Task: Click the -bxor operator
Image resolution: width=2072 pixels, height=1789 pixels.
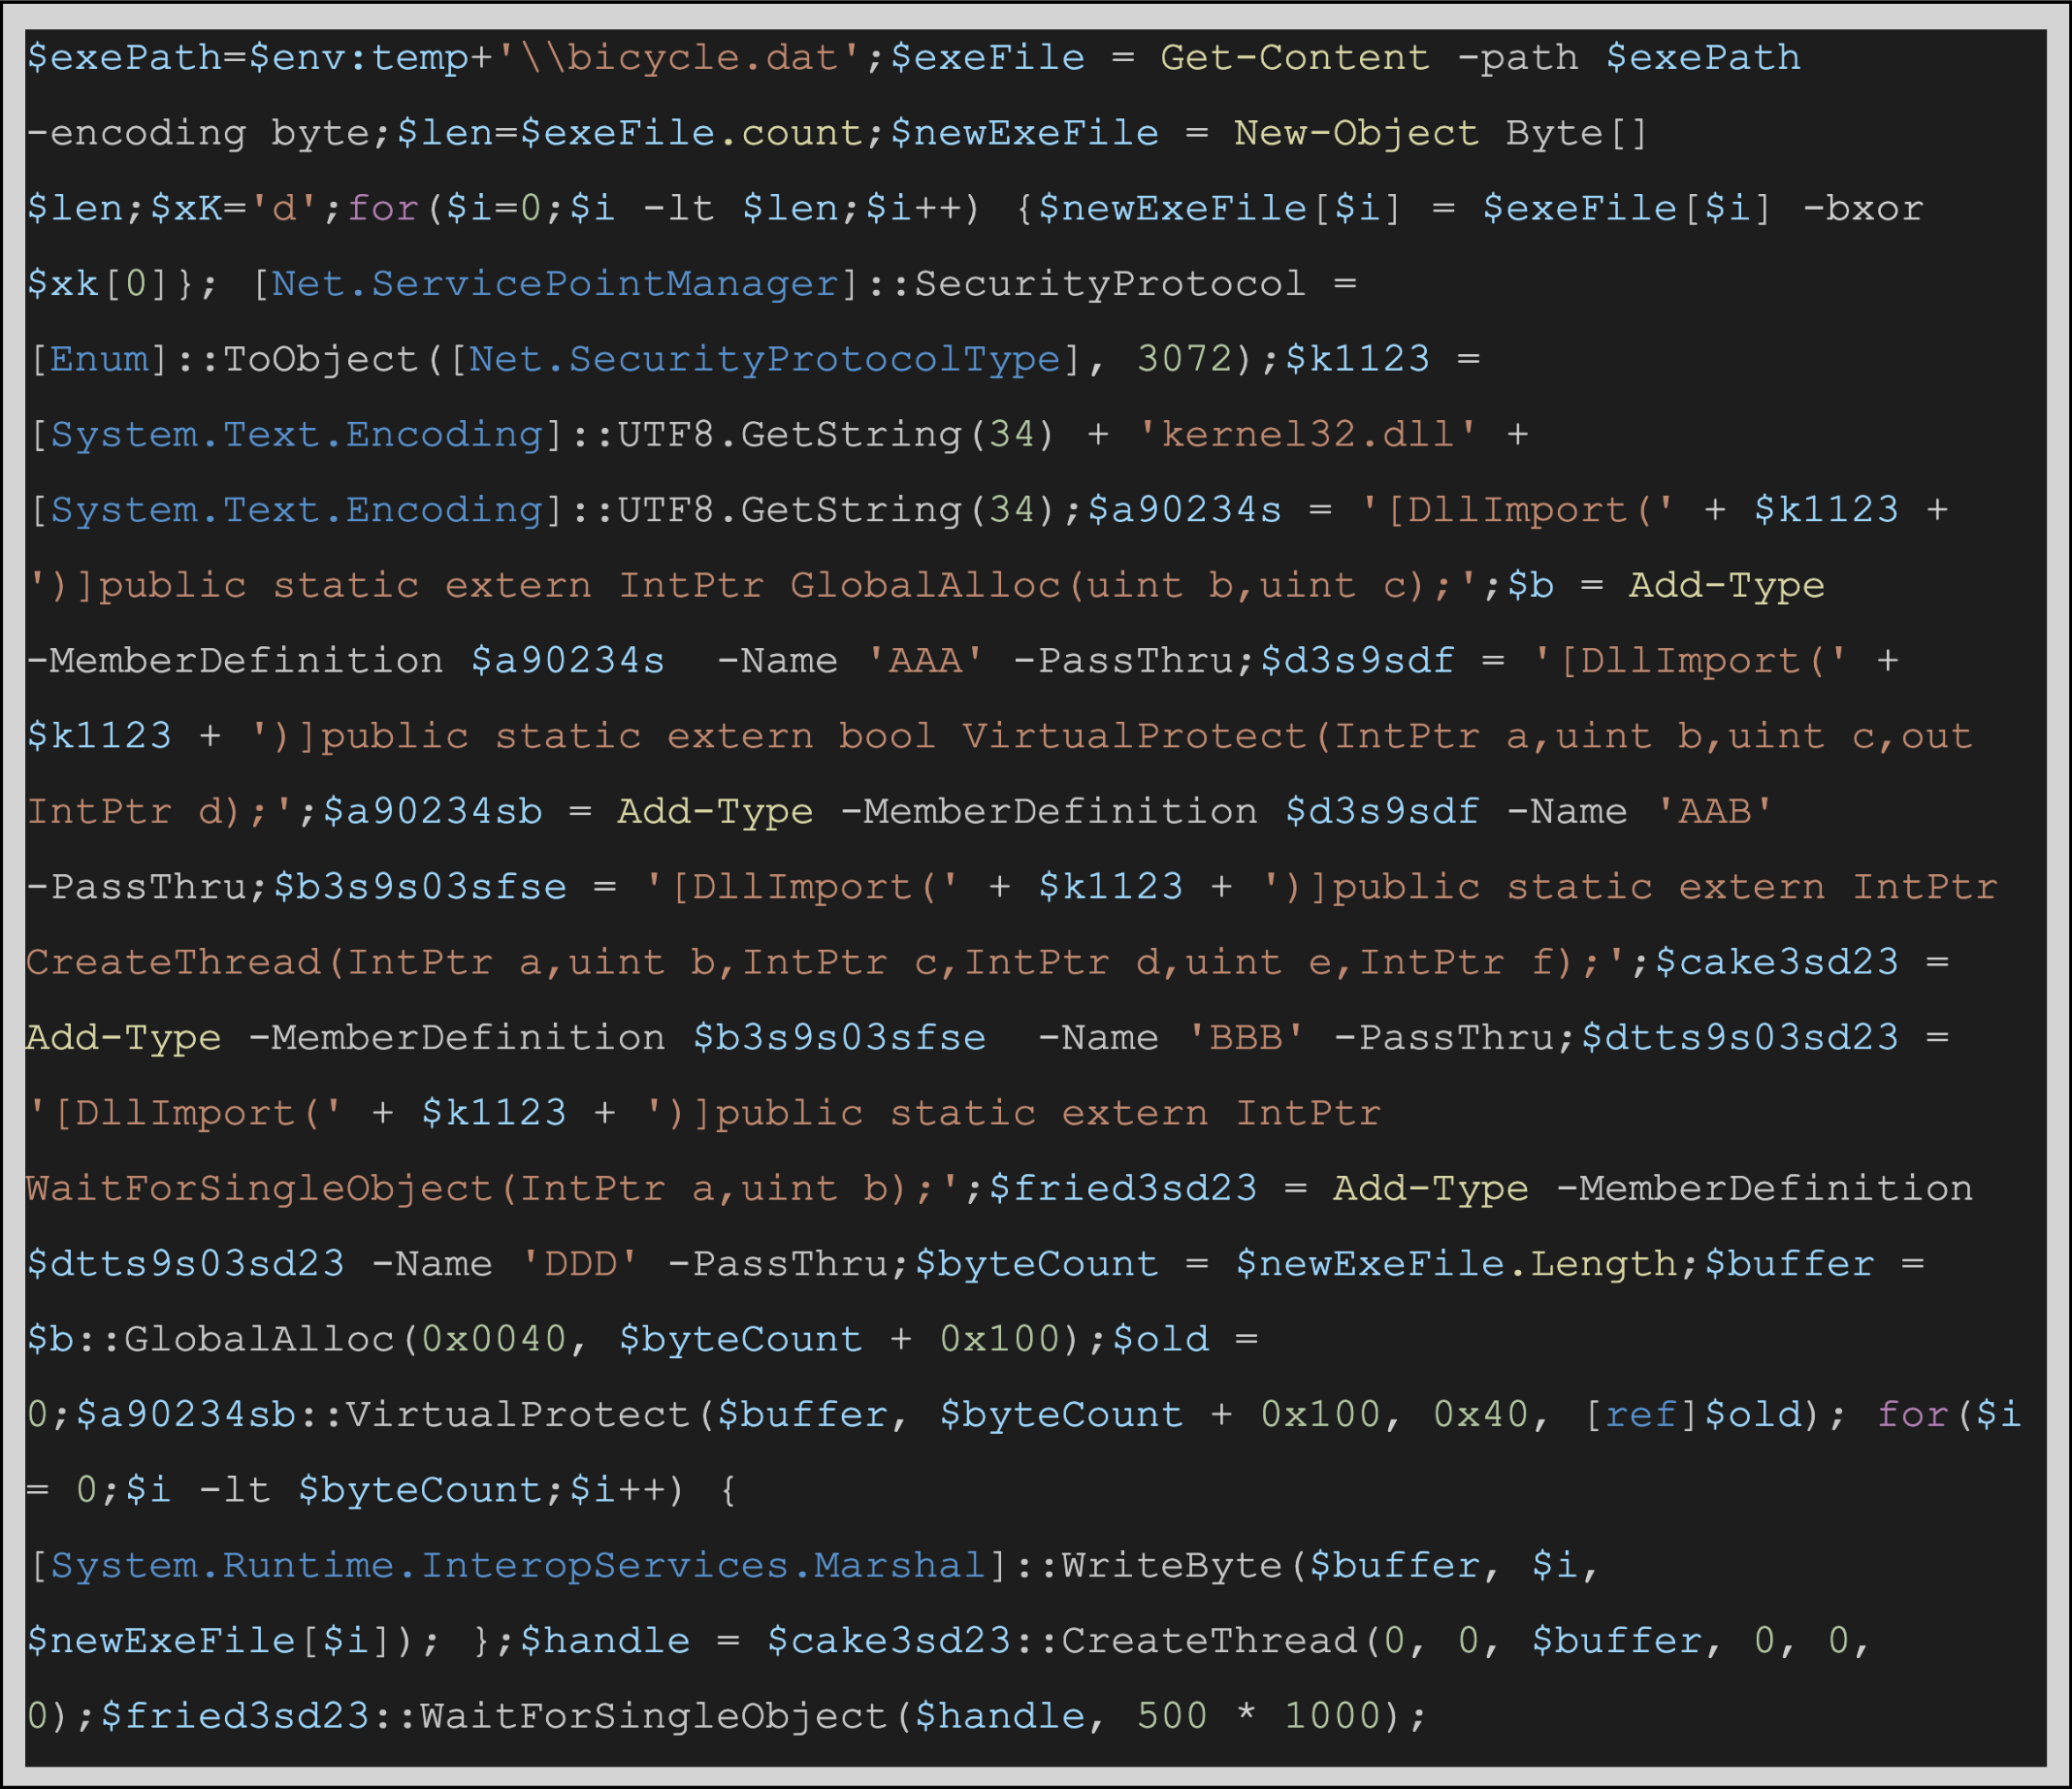Action: point(1862,208)
